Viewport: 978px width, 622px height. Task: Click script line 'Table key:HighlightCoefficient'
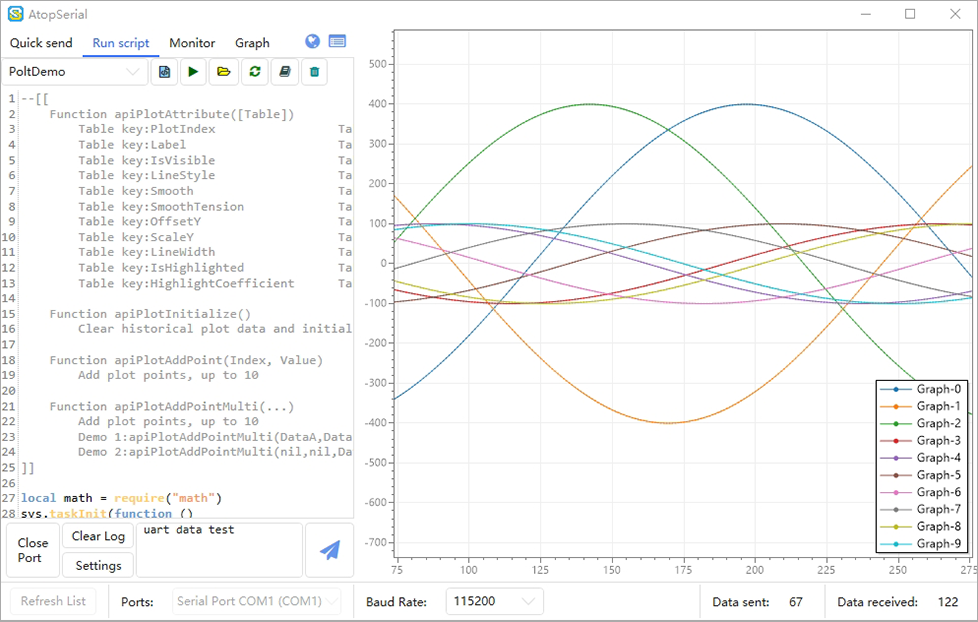click(x=186, y=283)
